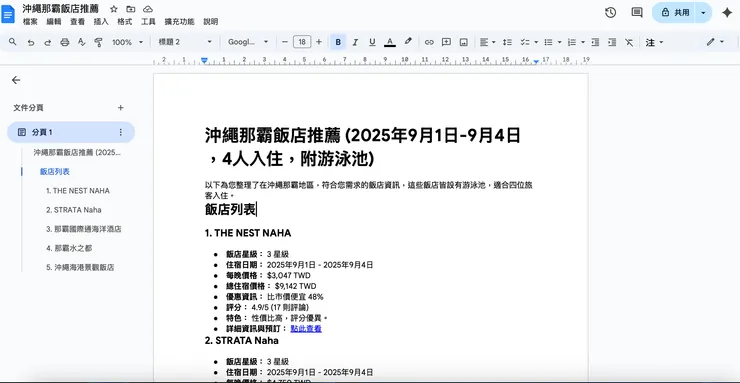Open the text alignment dropdown
Viewport: 740px width, 383px height.
[x=488, y=42]
